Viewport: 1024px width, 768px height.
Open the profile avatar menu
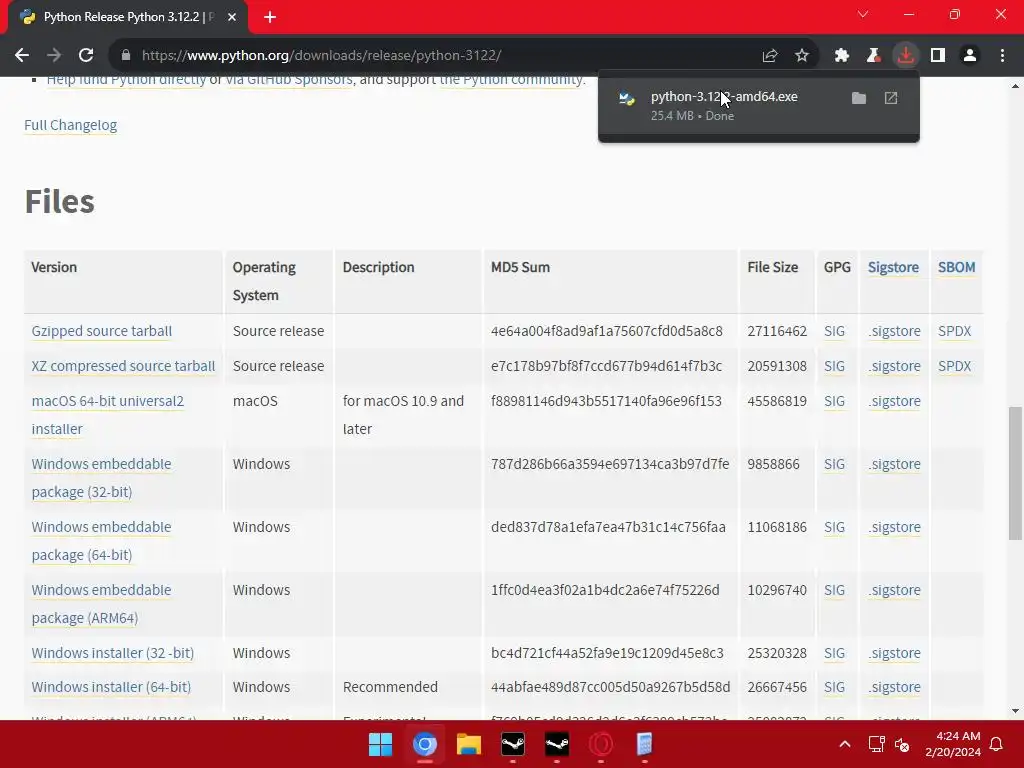(x=970, y=56)
